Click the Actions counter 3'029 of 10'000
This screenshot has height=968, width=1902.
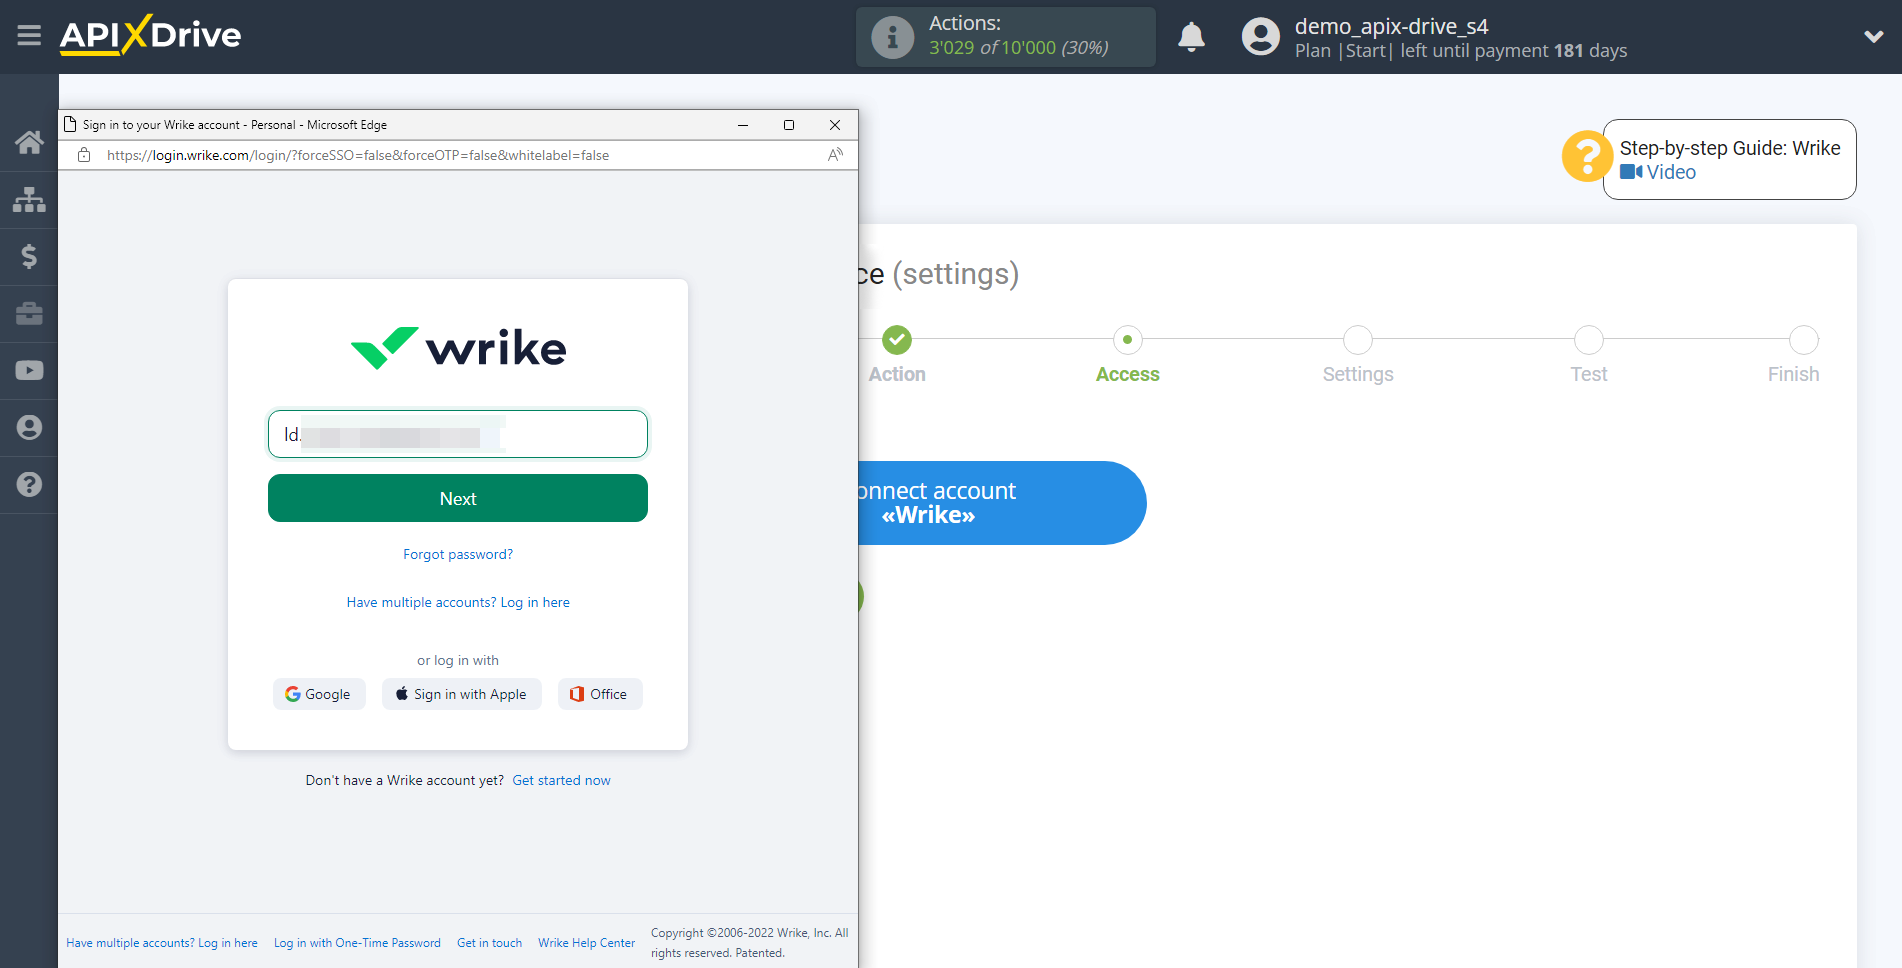[x=1018, y=48]
